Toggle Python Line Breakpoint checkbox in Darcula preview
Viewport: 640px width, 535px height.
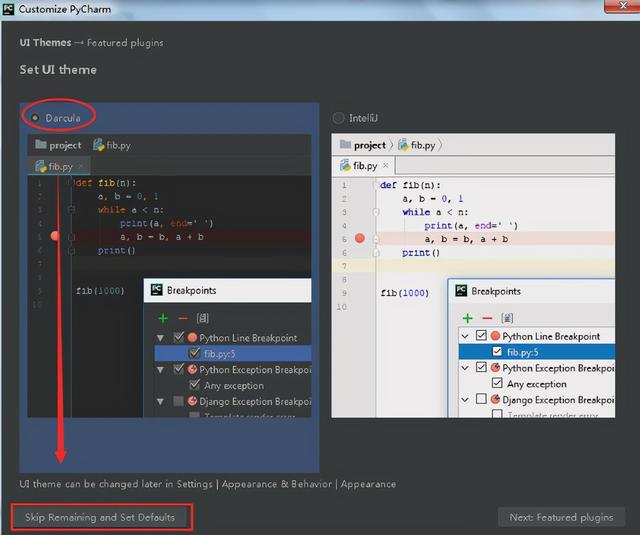(x=179, y=337)
